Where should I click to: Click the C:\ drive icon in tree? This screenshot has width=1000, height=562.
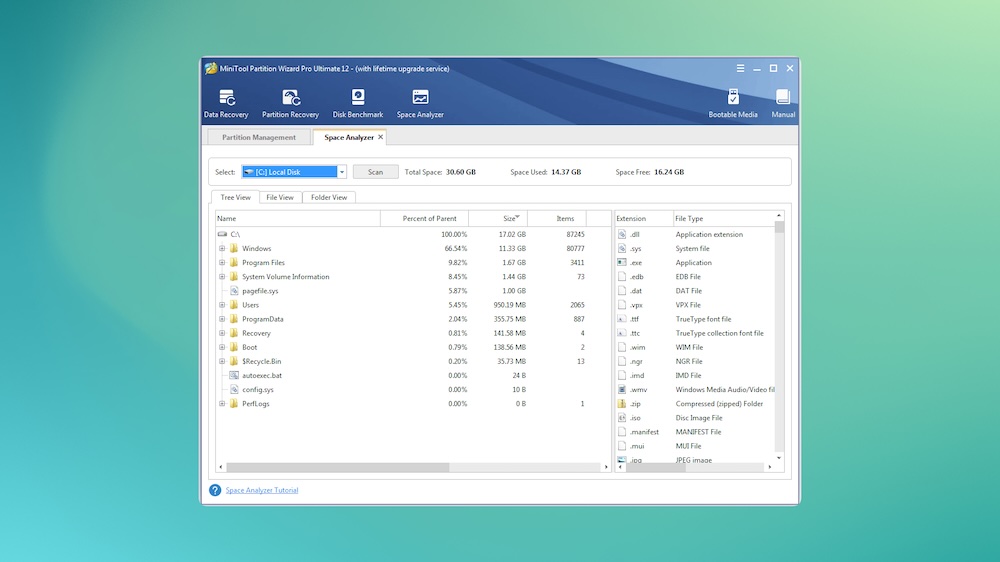pos(222,234)
